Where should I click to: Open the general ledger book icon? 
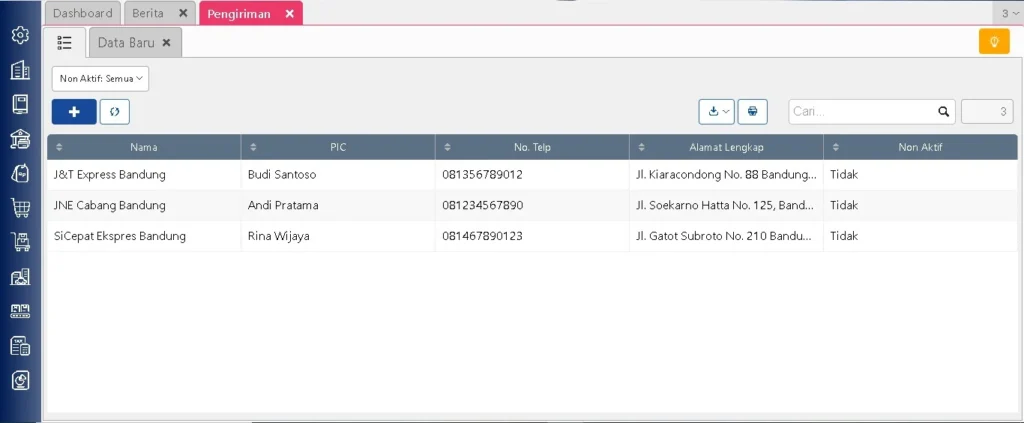(x=21, y=104)
